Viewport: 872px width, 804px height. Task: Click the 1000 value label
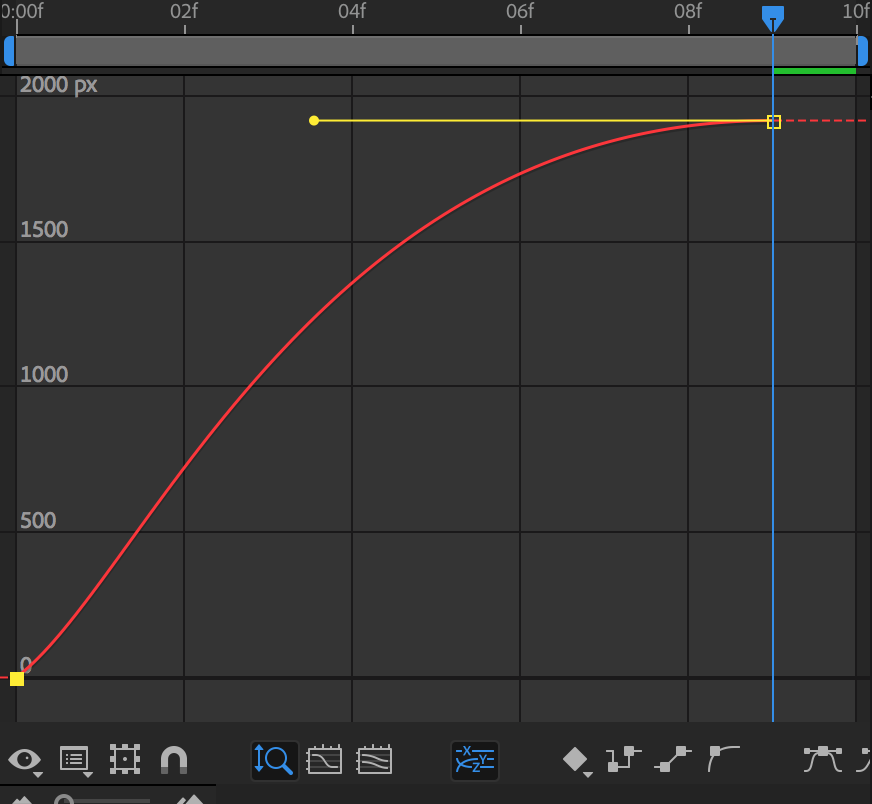click(44, 375)
